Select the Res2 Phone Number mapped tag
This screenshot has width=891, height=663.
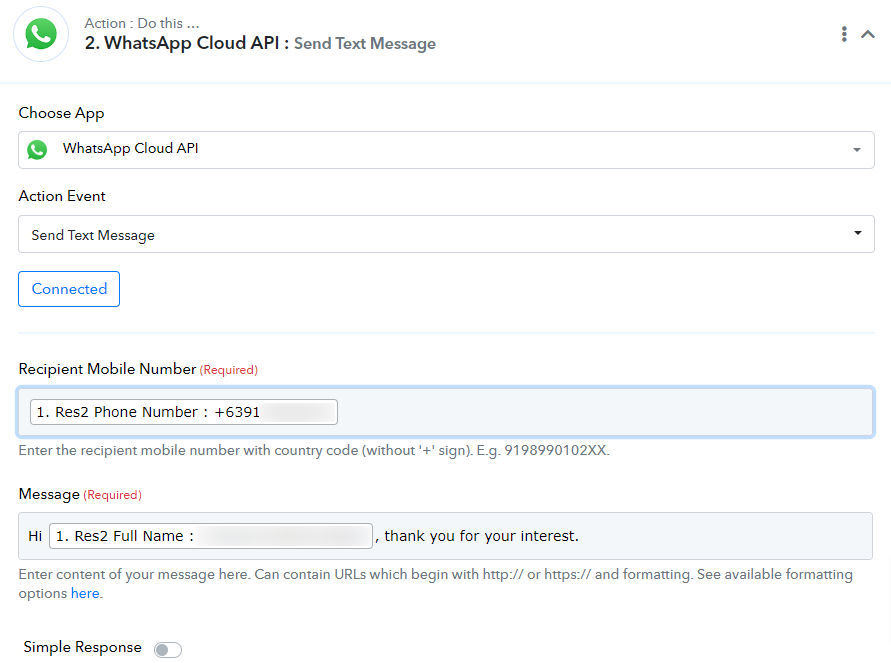[184, 412]
